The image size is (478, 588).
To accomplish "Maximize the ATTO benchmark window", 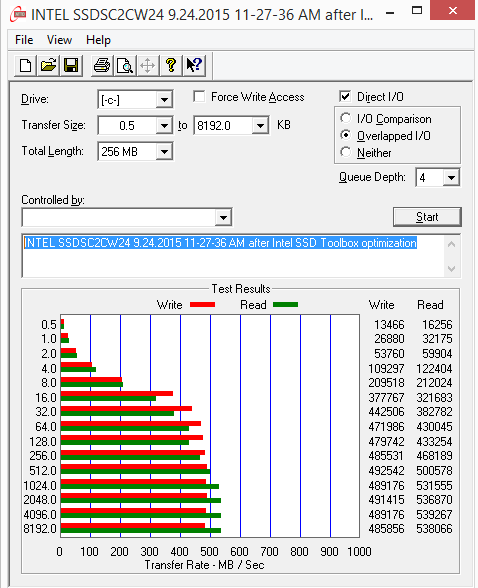I will [417, 10].
